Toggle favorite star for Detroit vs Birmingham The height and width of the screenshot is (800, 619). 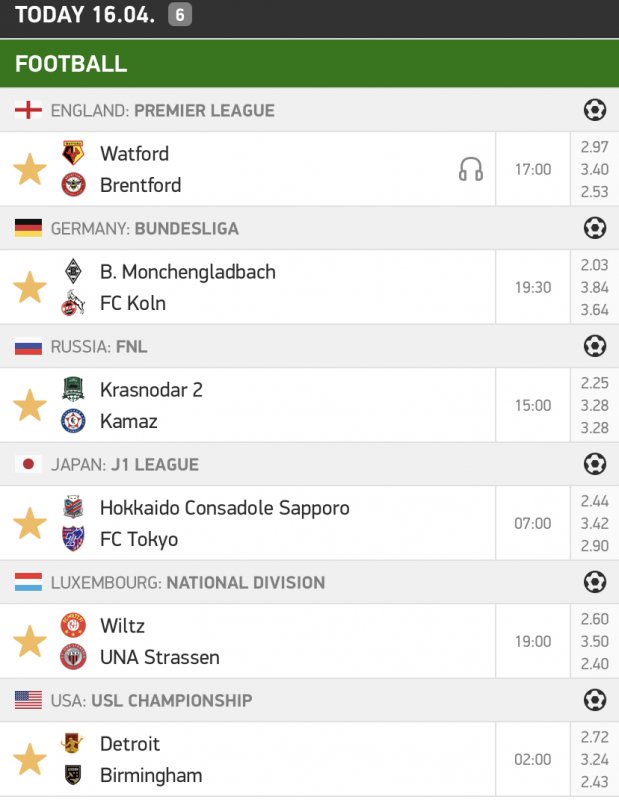click(30, 759)
